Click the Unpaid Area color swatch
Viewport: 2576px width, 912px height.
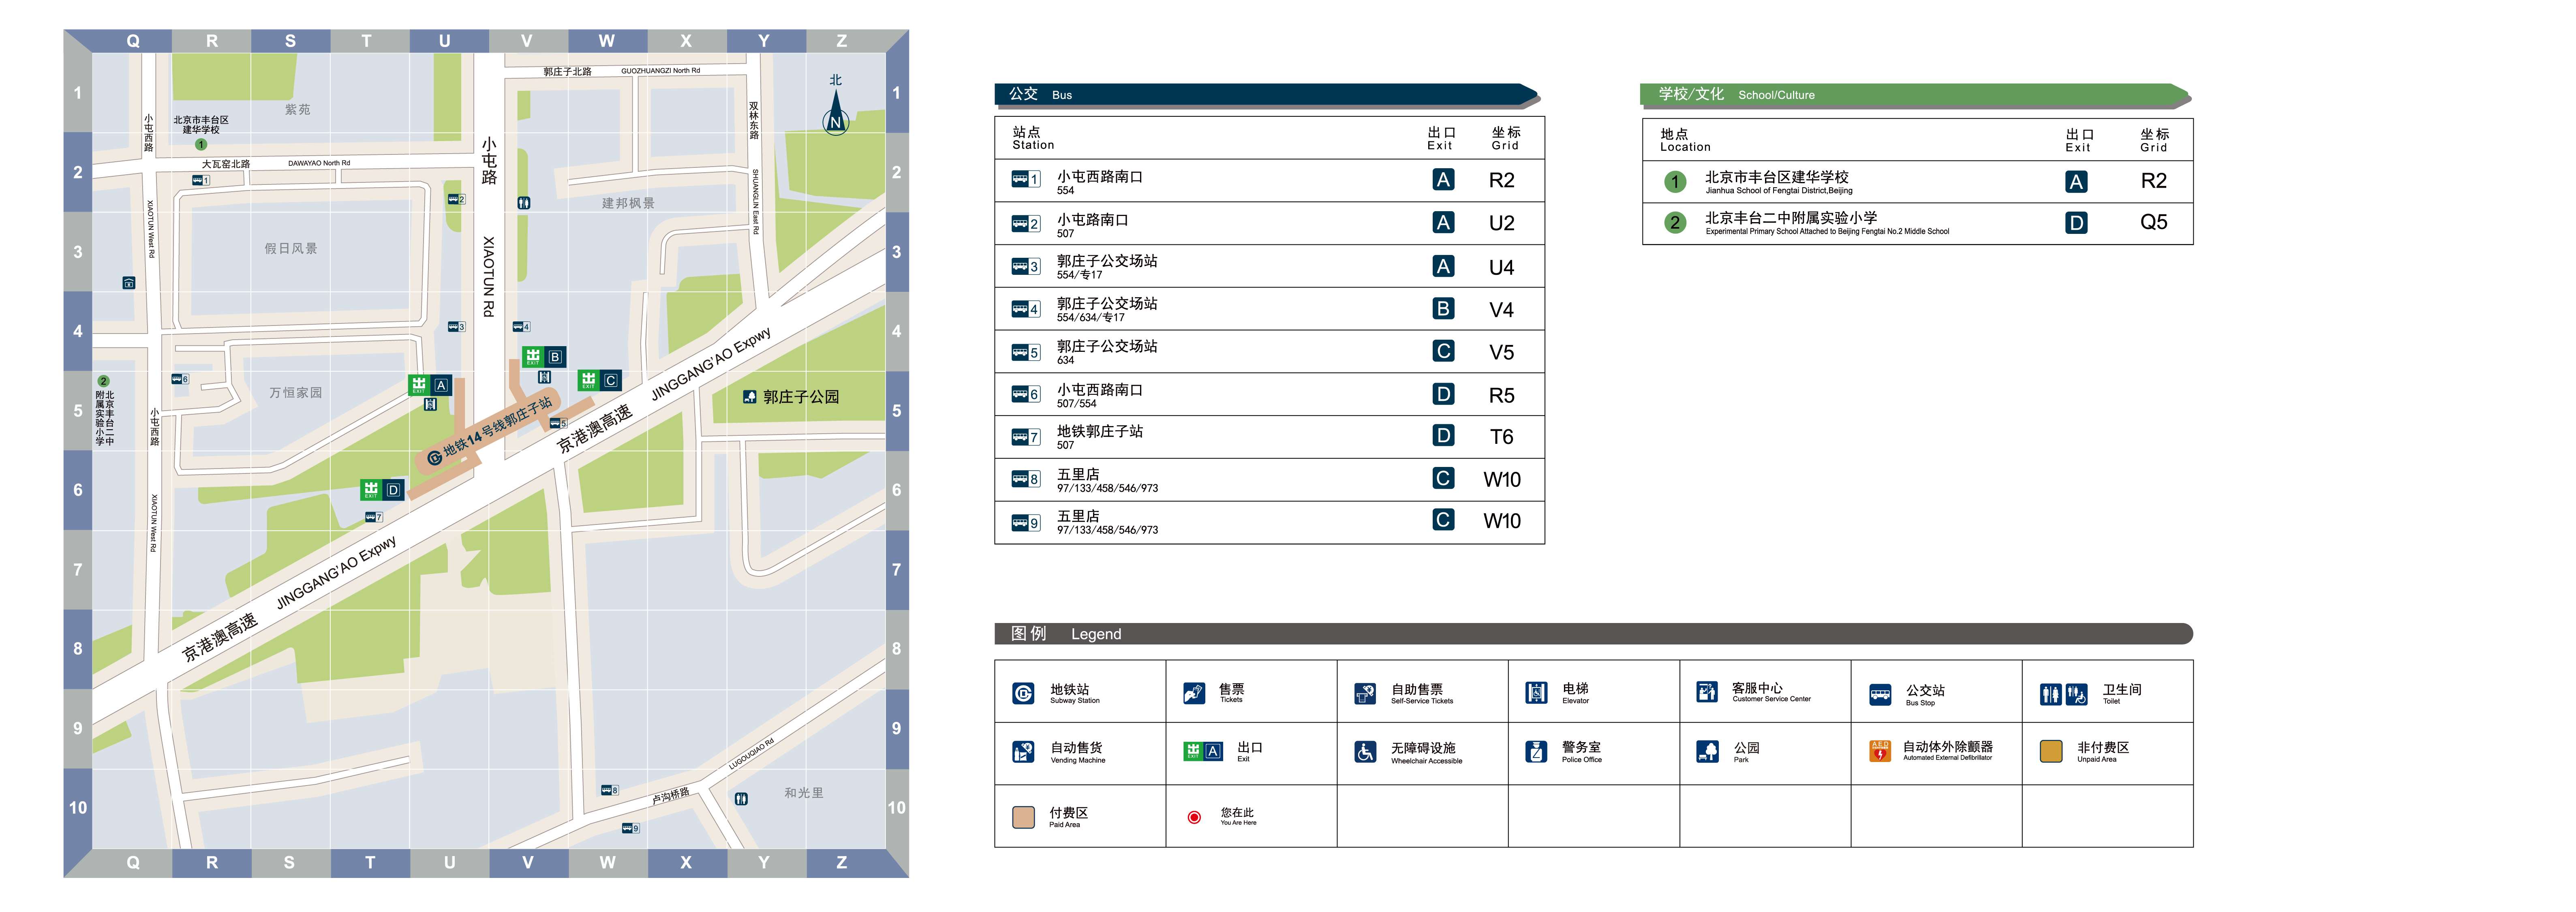[x=2051, y=751]
